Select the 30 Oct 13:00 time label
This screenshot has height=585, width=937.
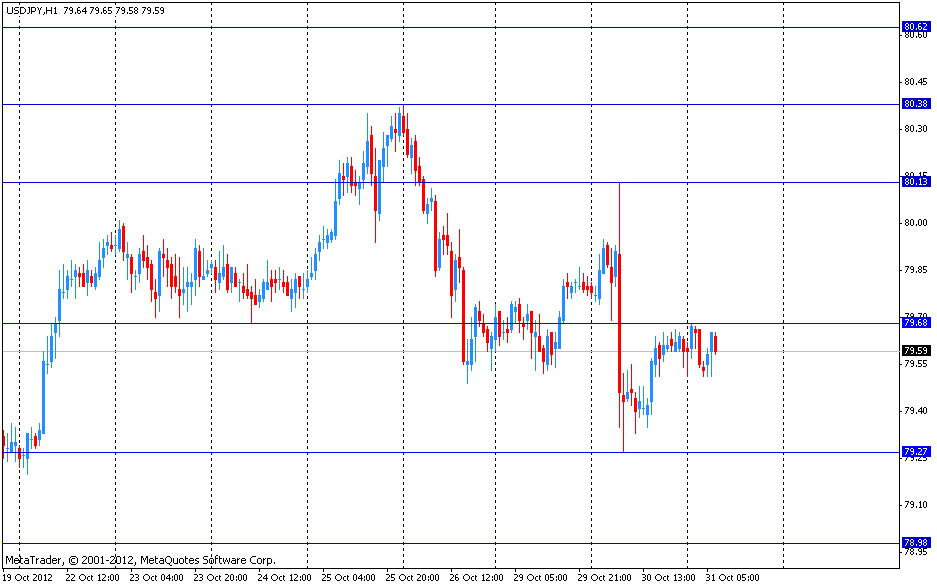point(669,577)
